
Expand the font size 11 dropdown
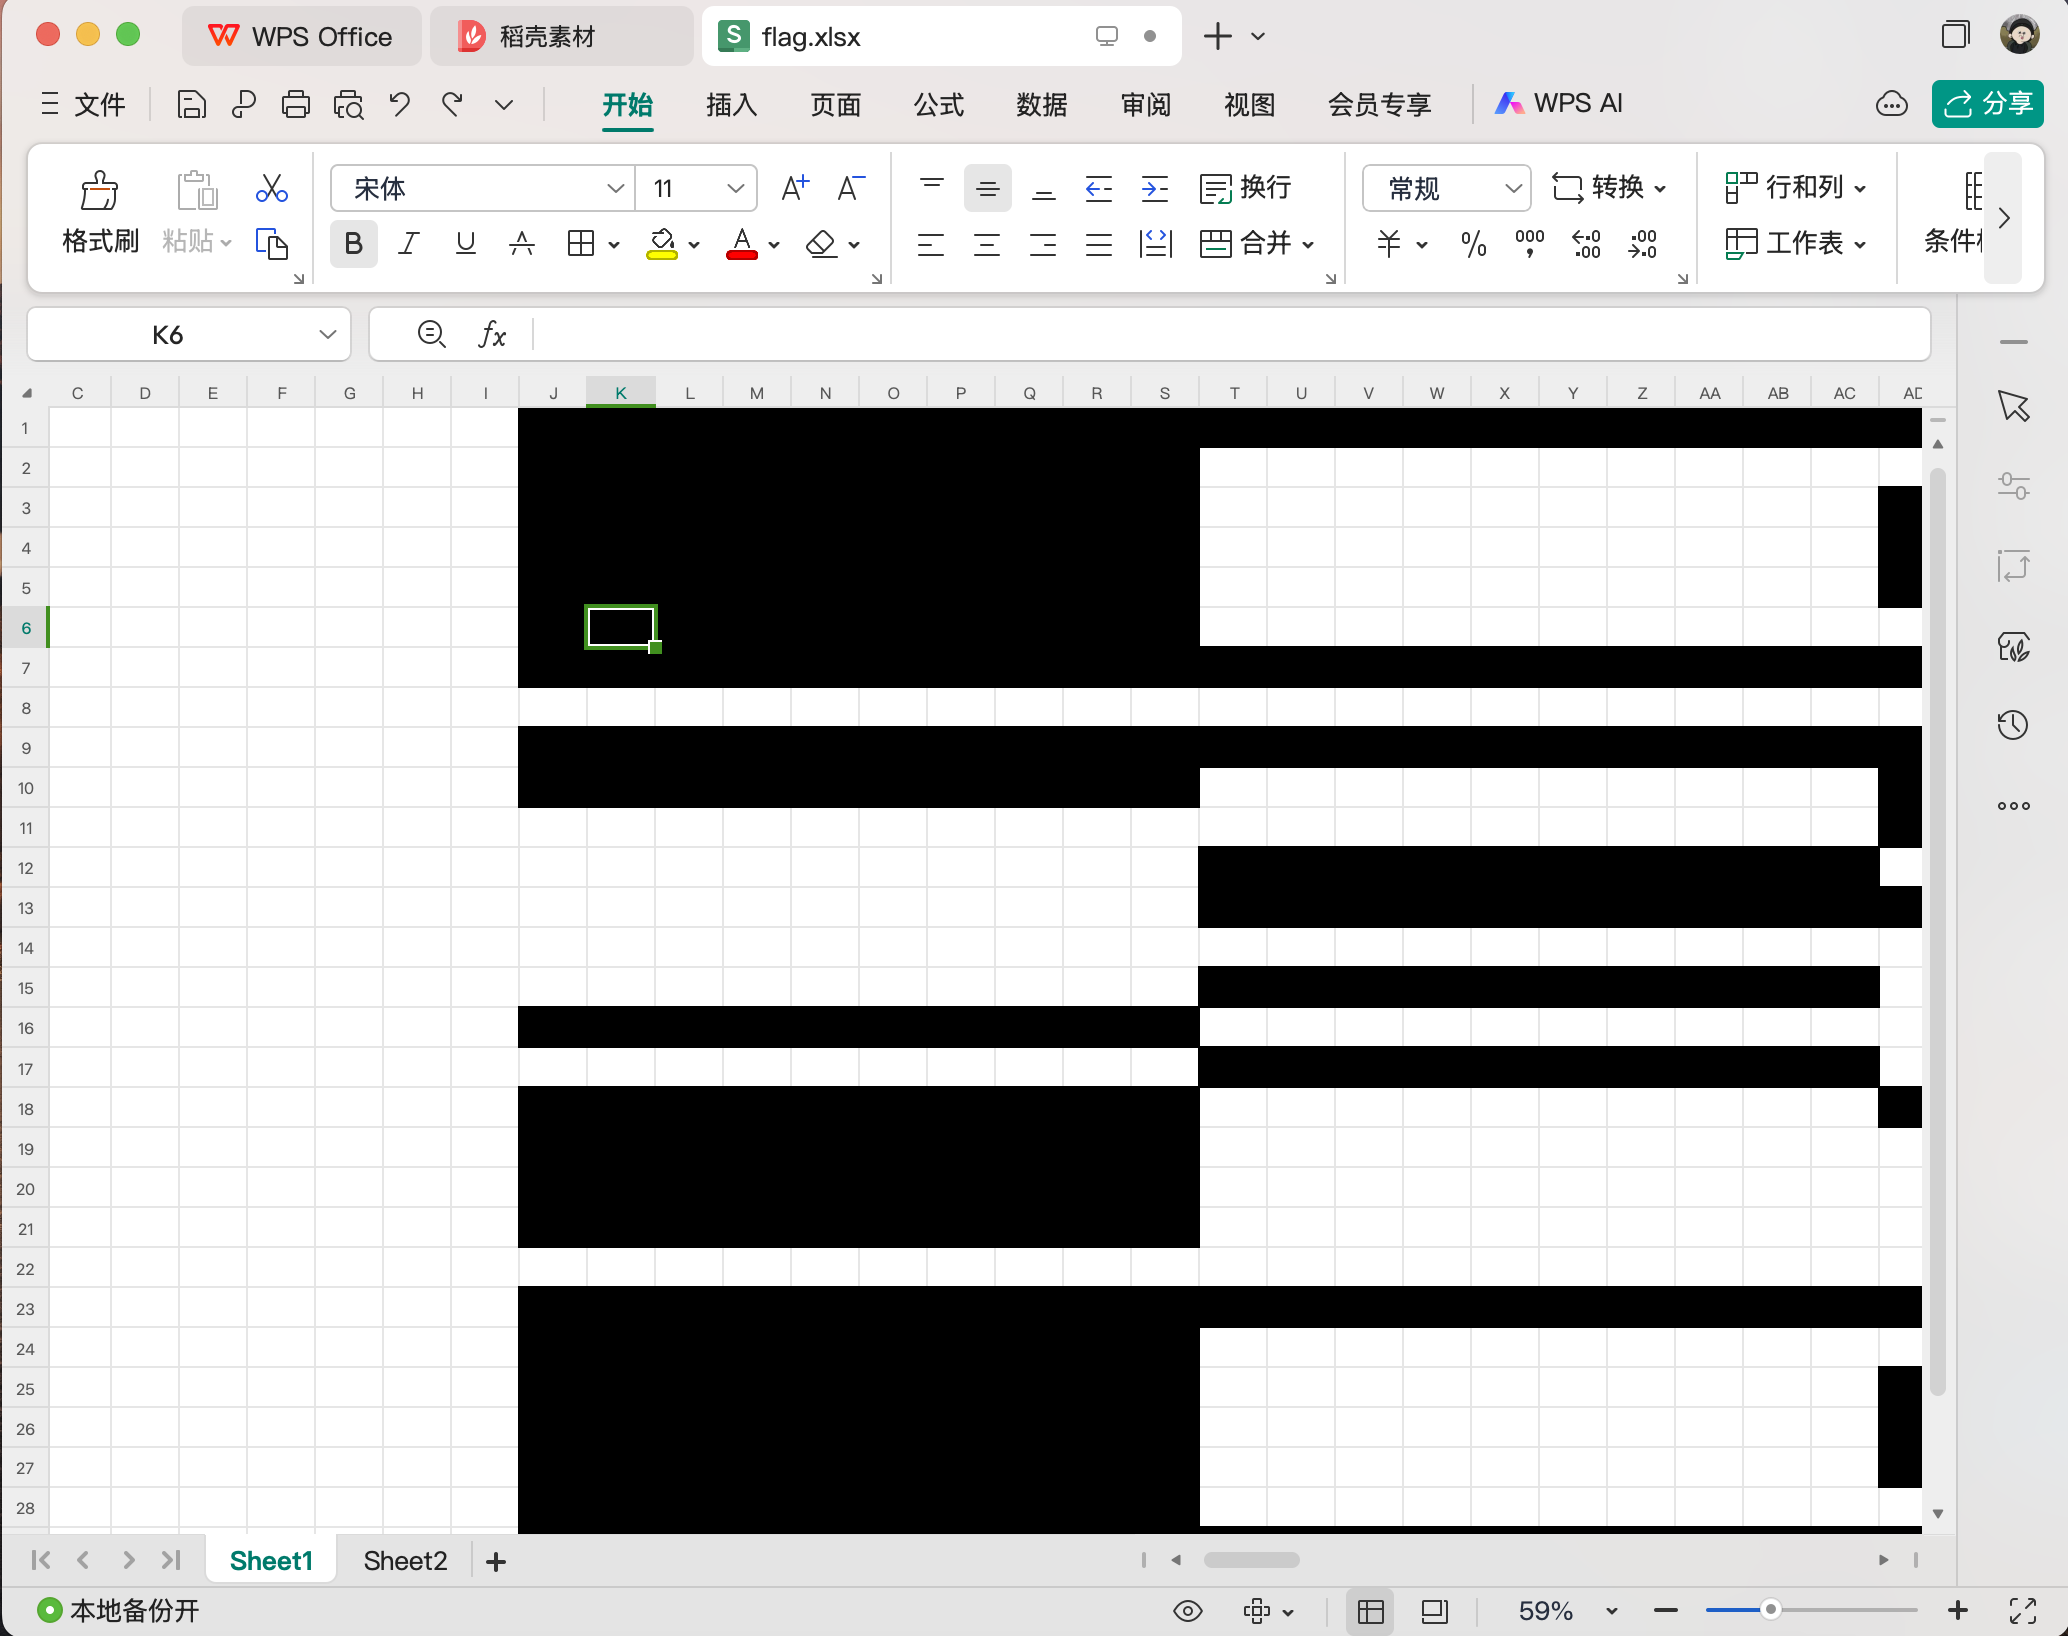point(735,188)
